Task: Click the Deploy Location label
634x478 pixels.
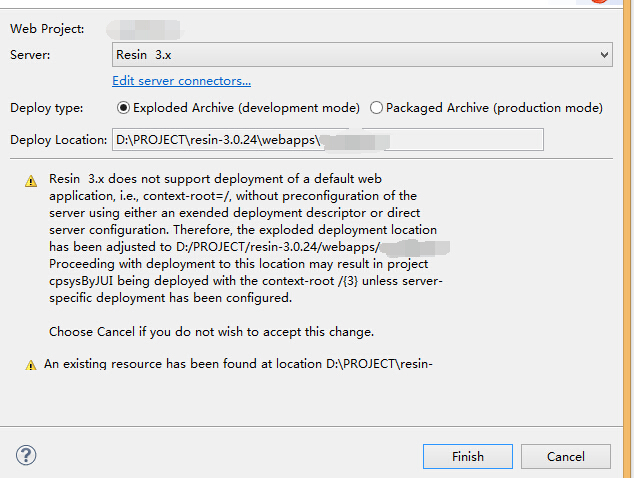Action: [58, 139]
